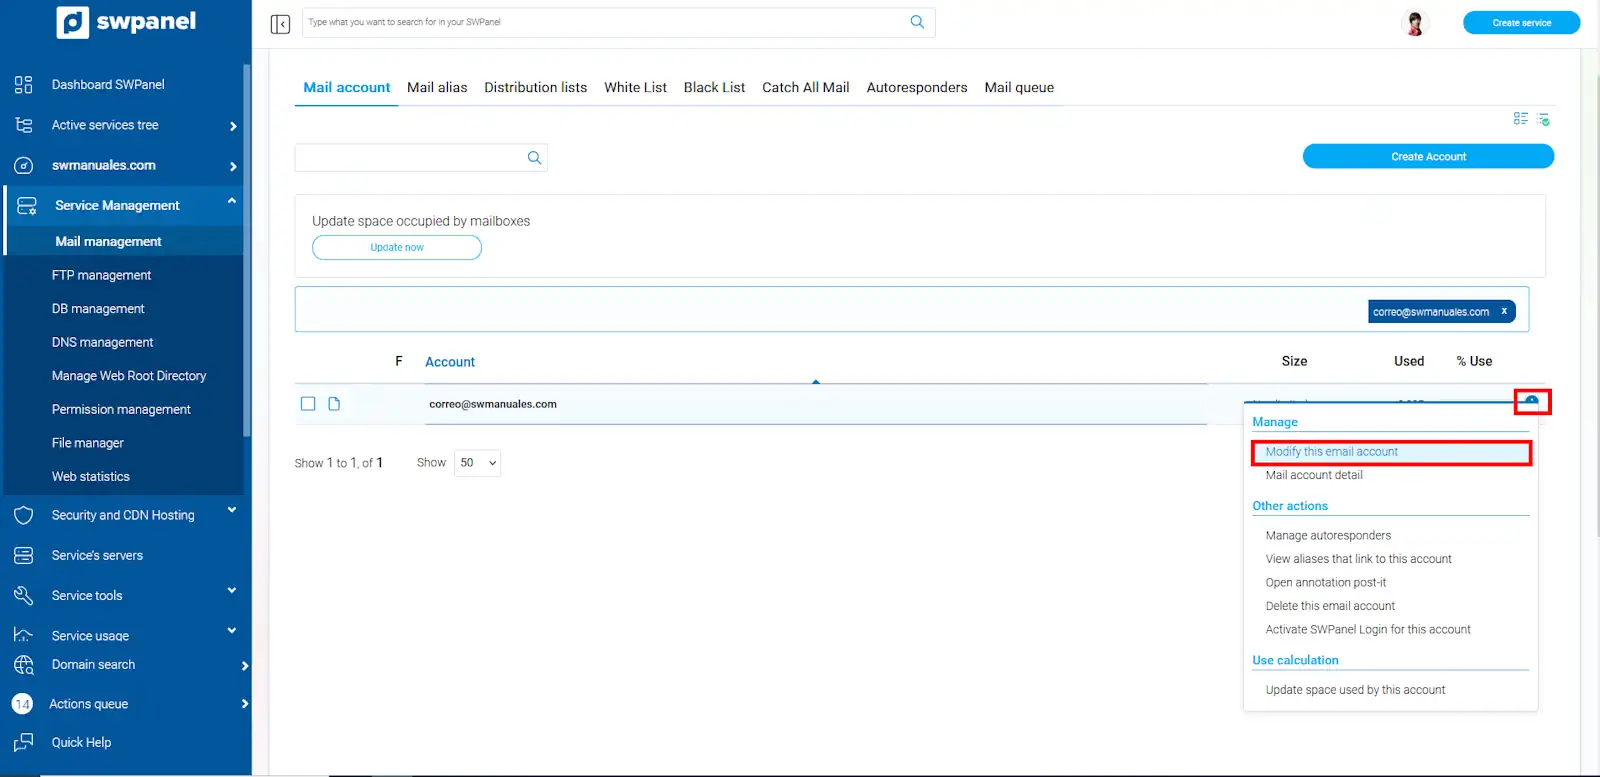Select the Mail account tab
1600x777 pixels.
tap(347, 87)
